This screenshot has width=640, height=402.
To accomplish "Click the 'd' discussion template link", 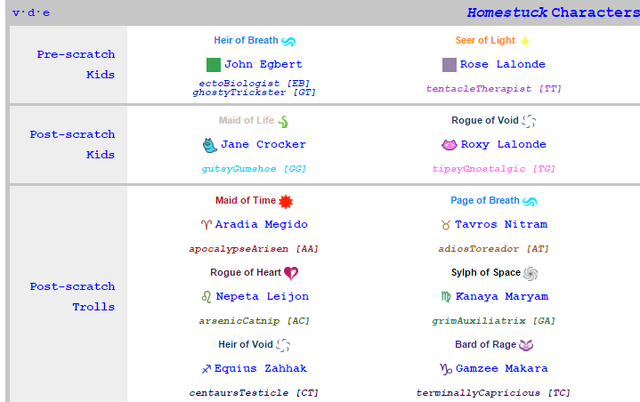I will tap(31, 13).
